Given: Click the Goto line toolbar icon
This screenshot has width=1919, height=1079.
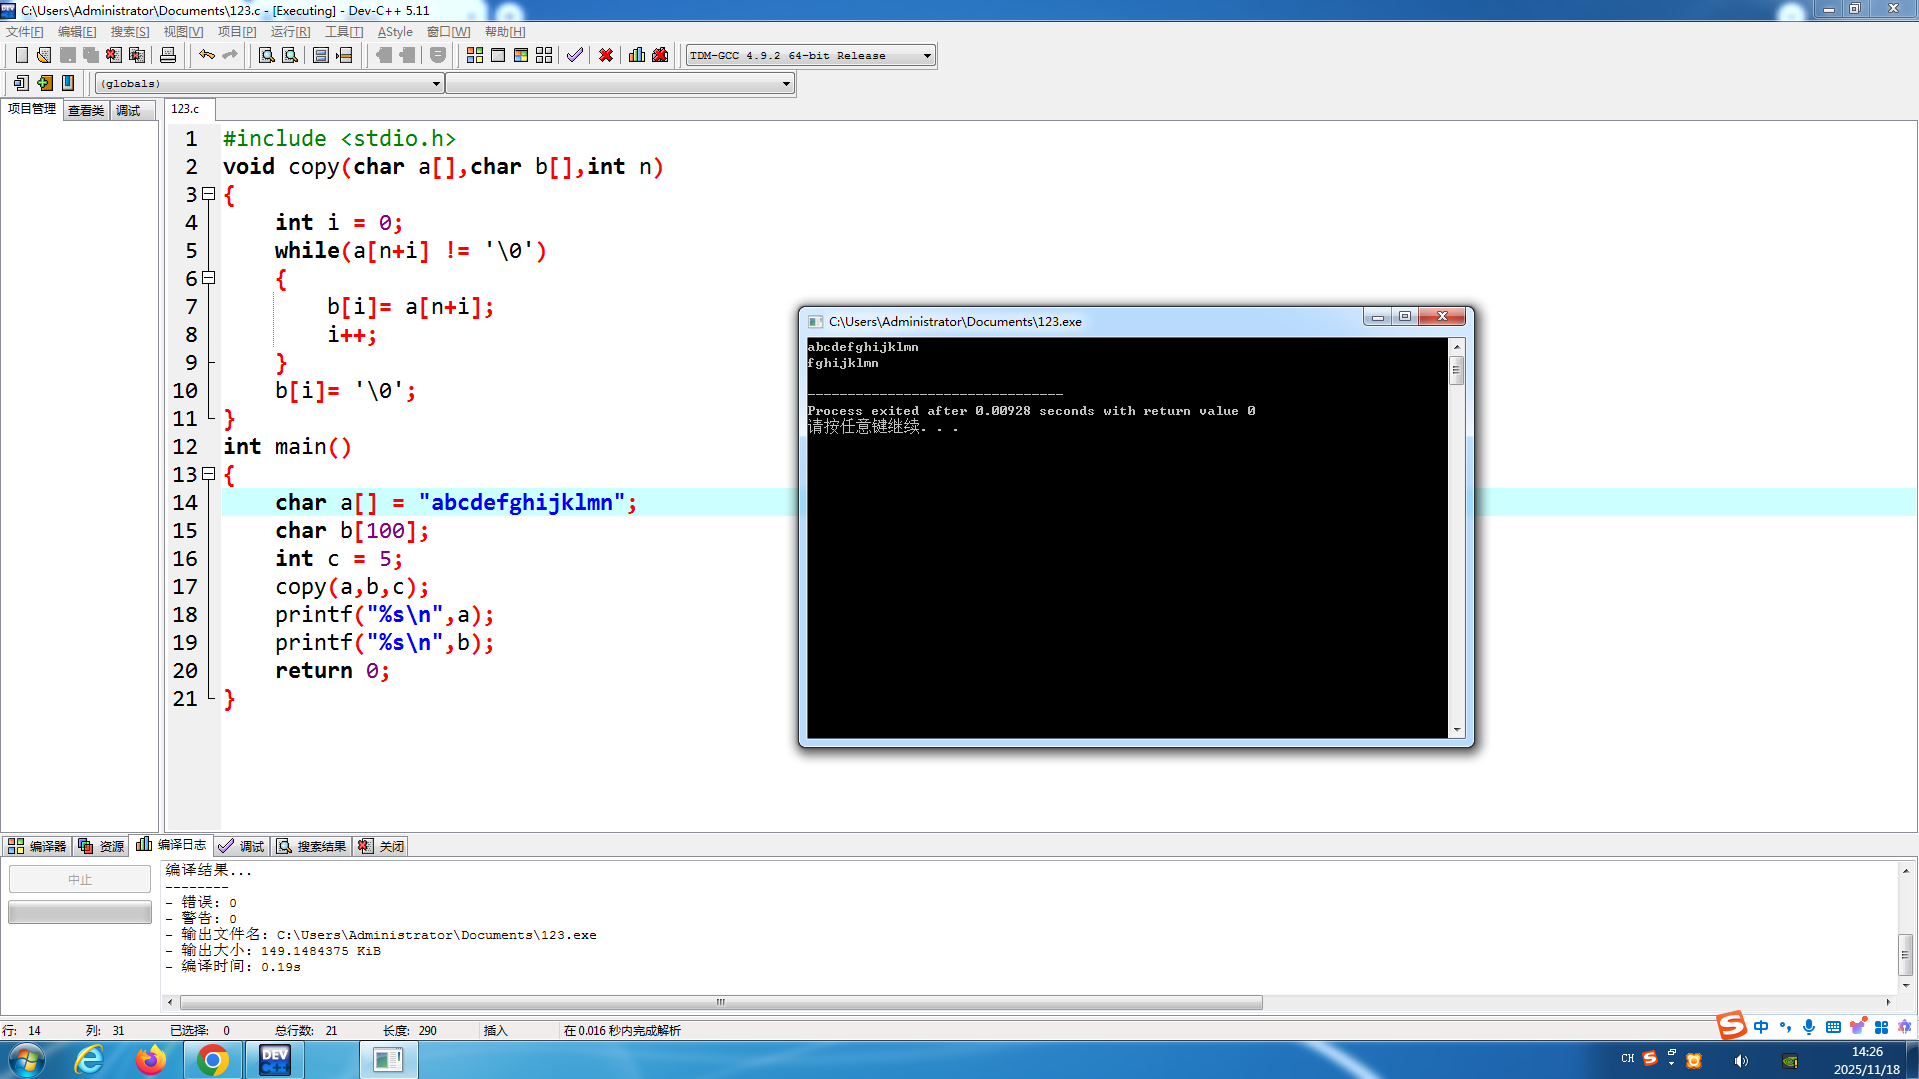Looking at the screenshot, I should pos(344,55).
